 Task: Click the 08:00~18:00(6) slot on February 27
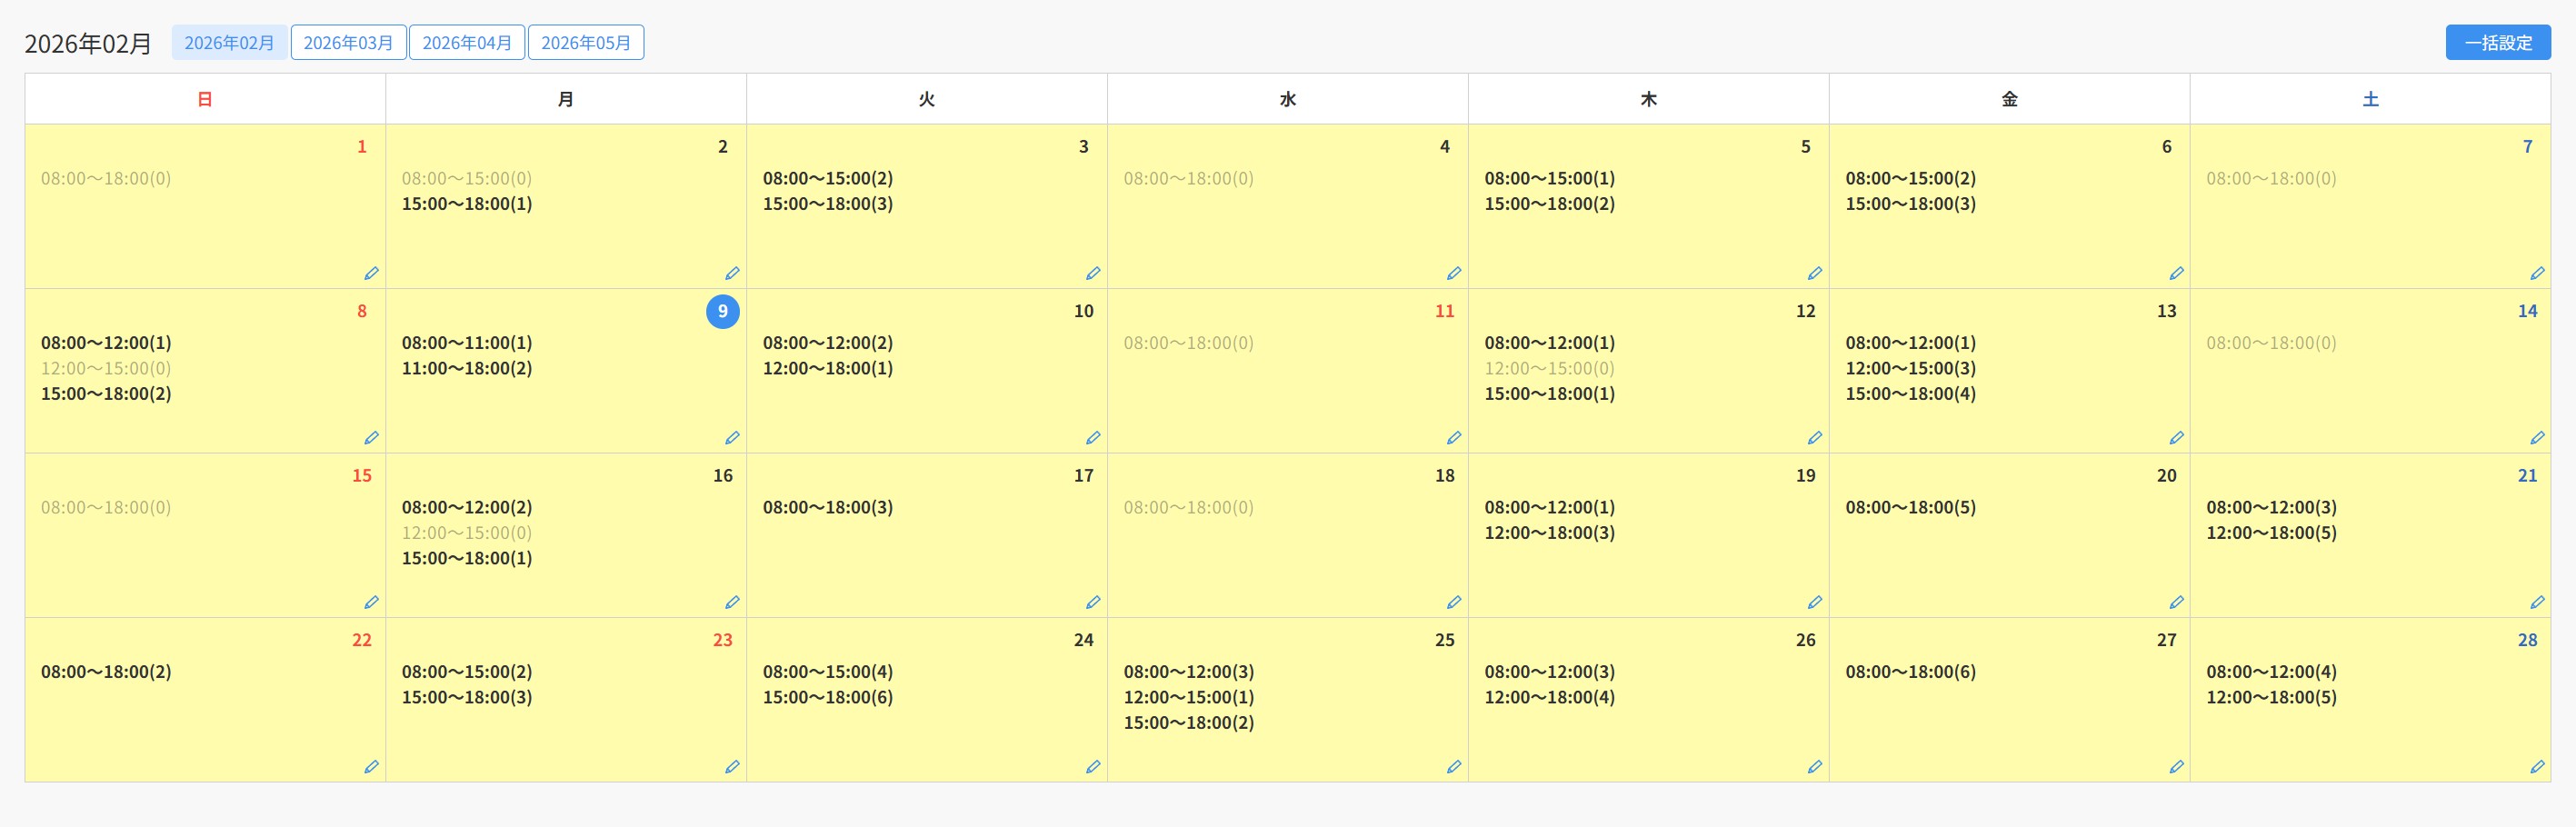coord(1910,672)
